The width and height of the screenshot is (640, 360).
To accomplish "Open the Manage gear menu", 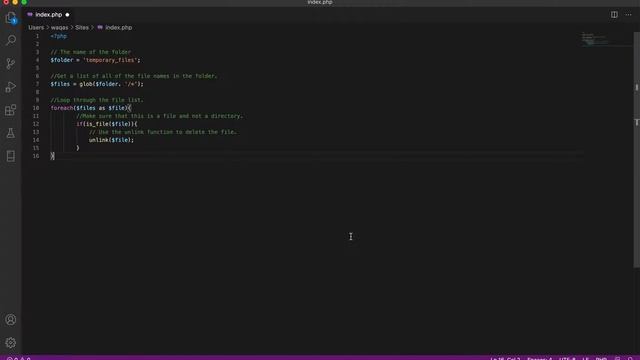I will [x=11, y=343].
